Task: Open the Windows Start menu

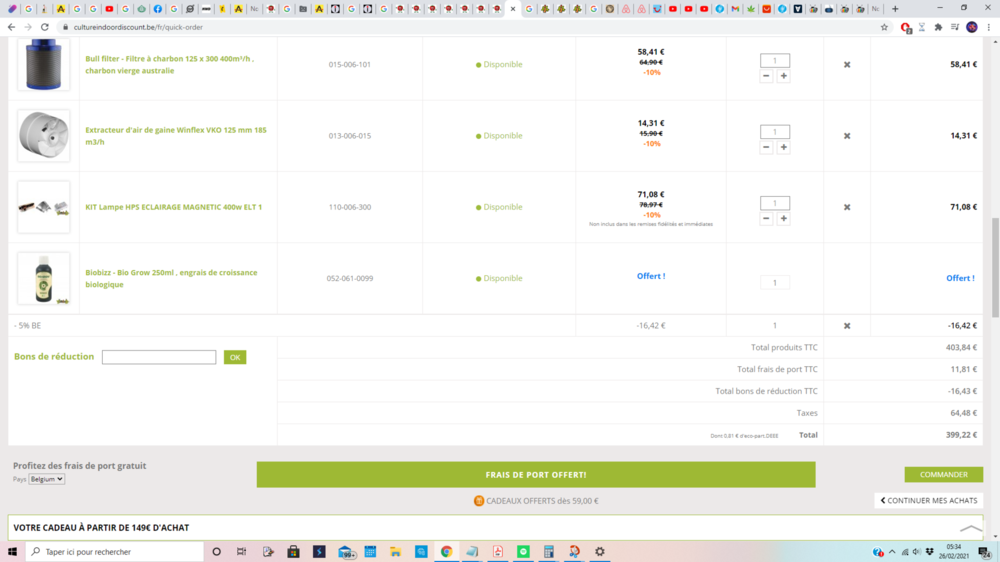Action: tap(12, 552)
